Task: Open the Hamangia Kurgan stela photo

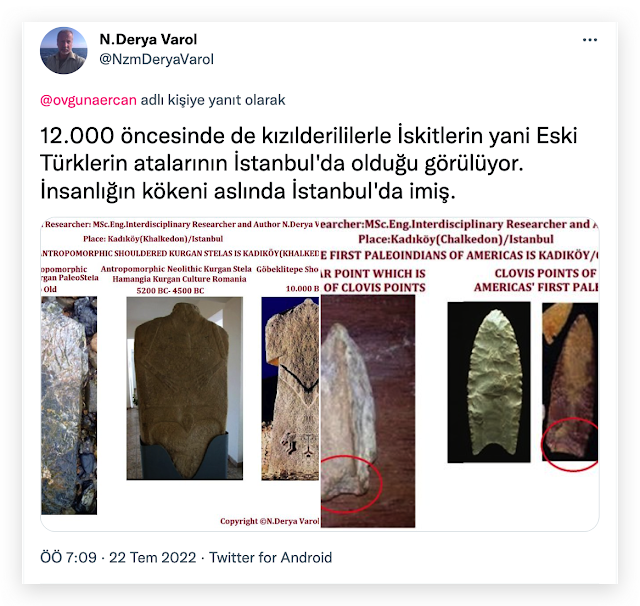Action: [184, 388]
